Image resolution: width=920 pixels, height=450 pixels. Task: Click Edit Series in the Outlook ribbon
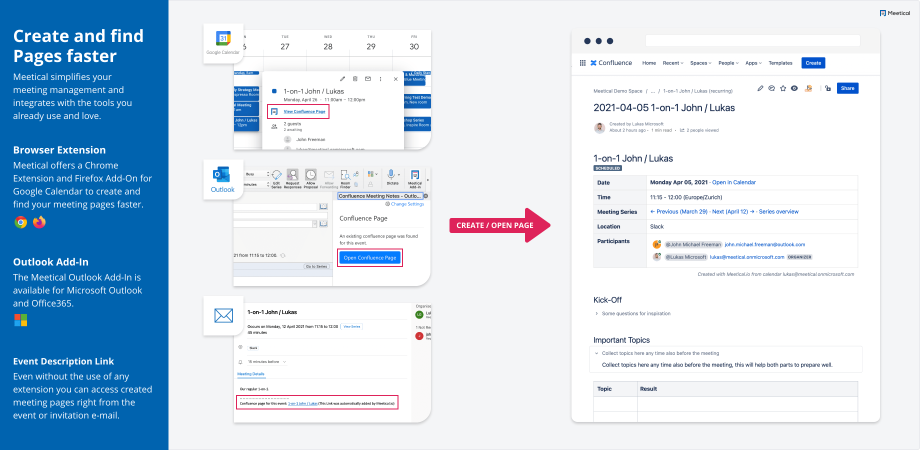[x=277, y=178]
